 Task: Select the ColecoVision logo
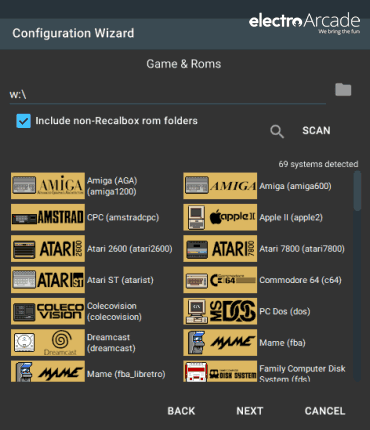[x=48, y=311]
